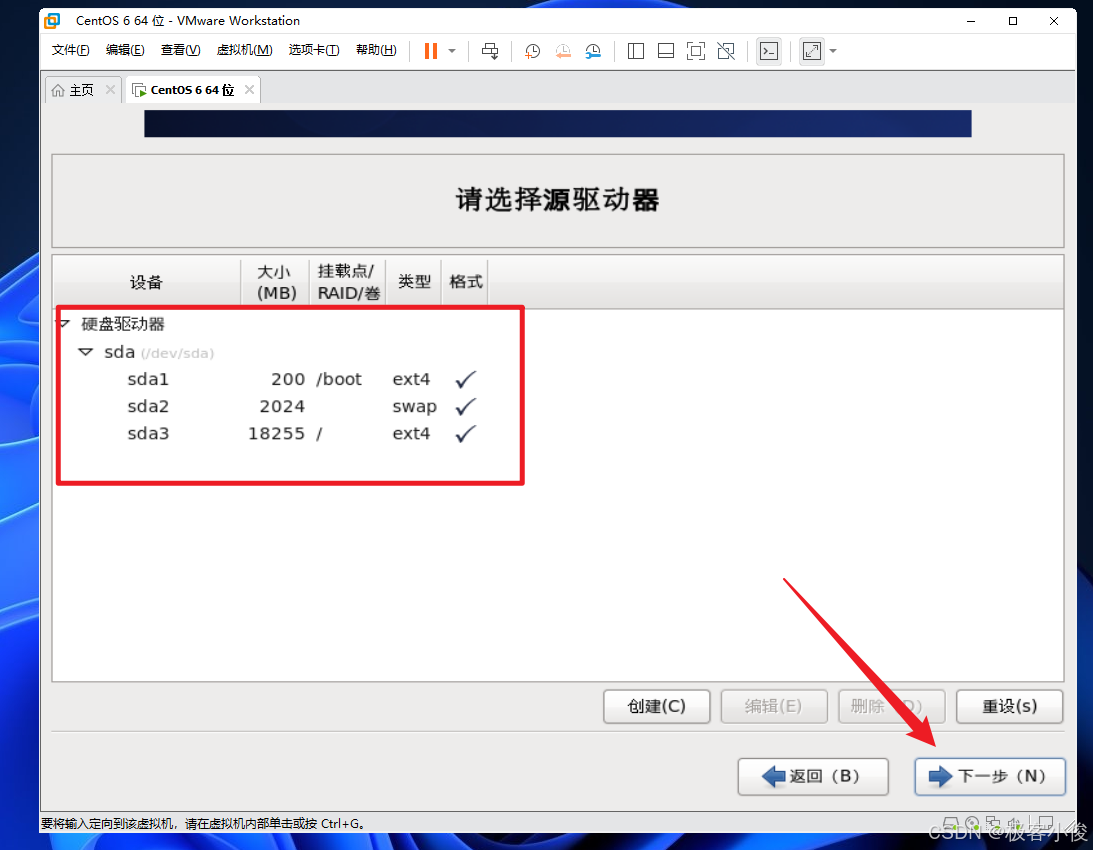Collapse the 硬盘驱动器 tree node
The width and height of the screenshot is (1093, 850).
pyautogui.click(x=65, y=324)
